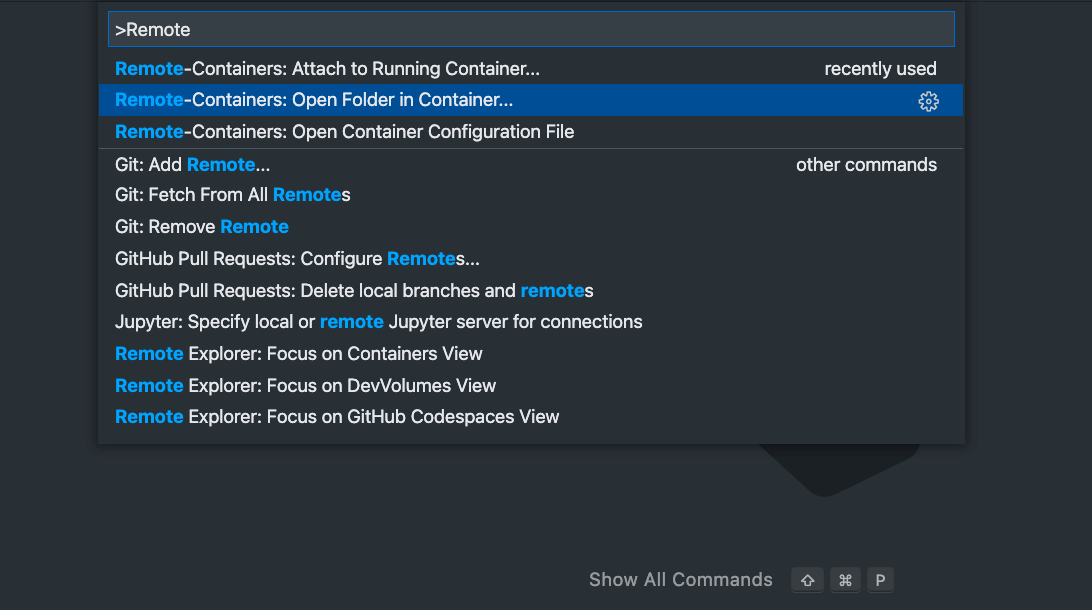Select Remote-Containers: Attach to Running Container
This screenshot has width=1092, height=610.
pos(531,68)
